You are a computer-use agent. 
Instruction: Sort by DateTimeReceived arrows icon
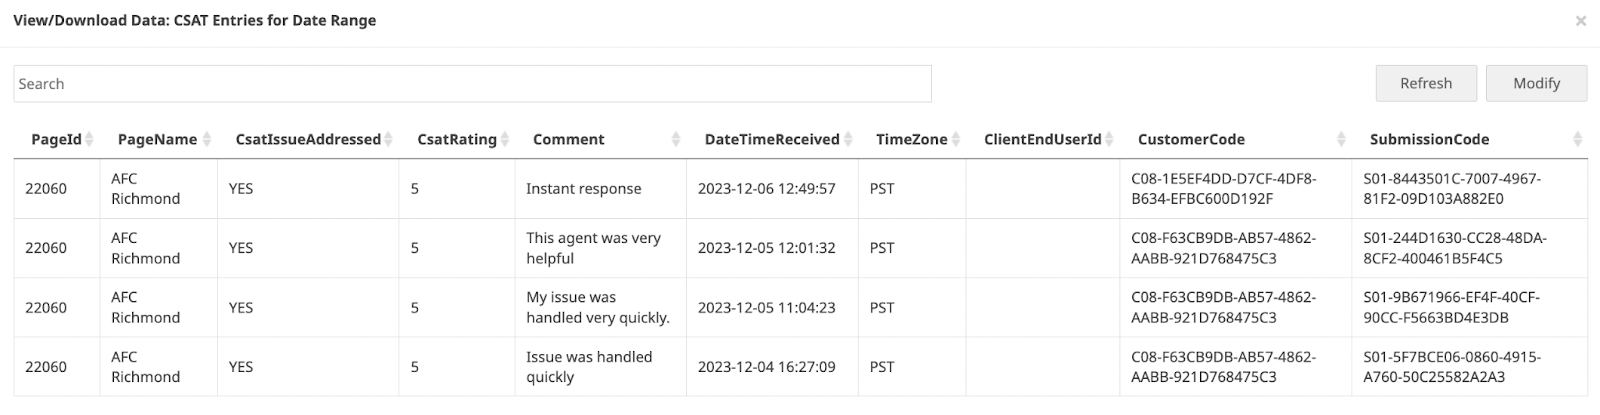(x=848, y=140)
